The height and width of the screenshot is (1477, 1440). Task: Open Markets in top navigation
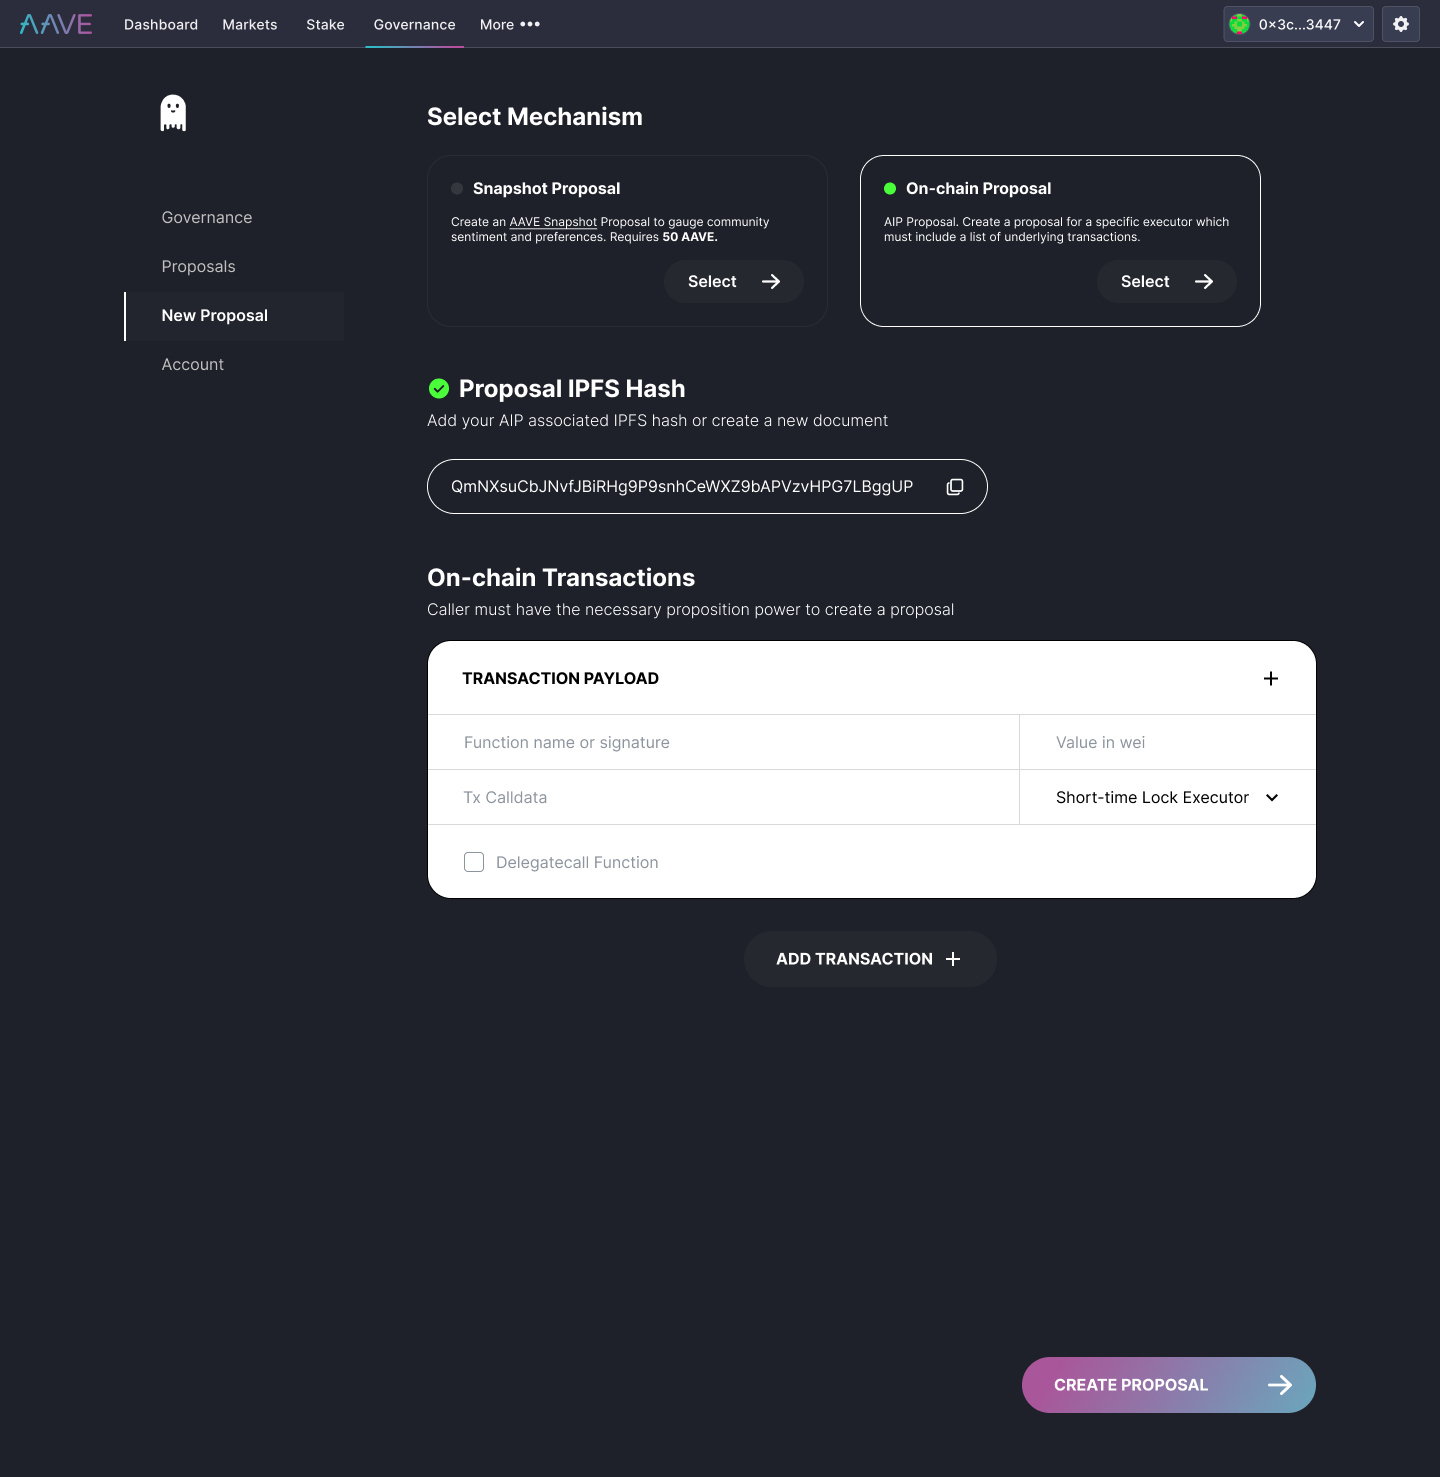250,24
